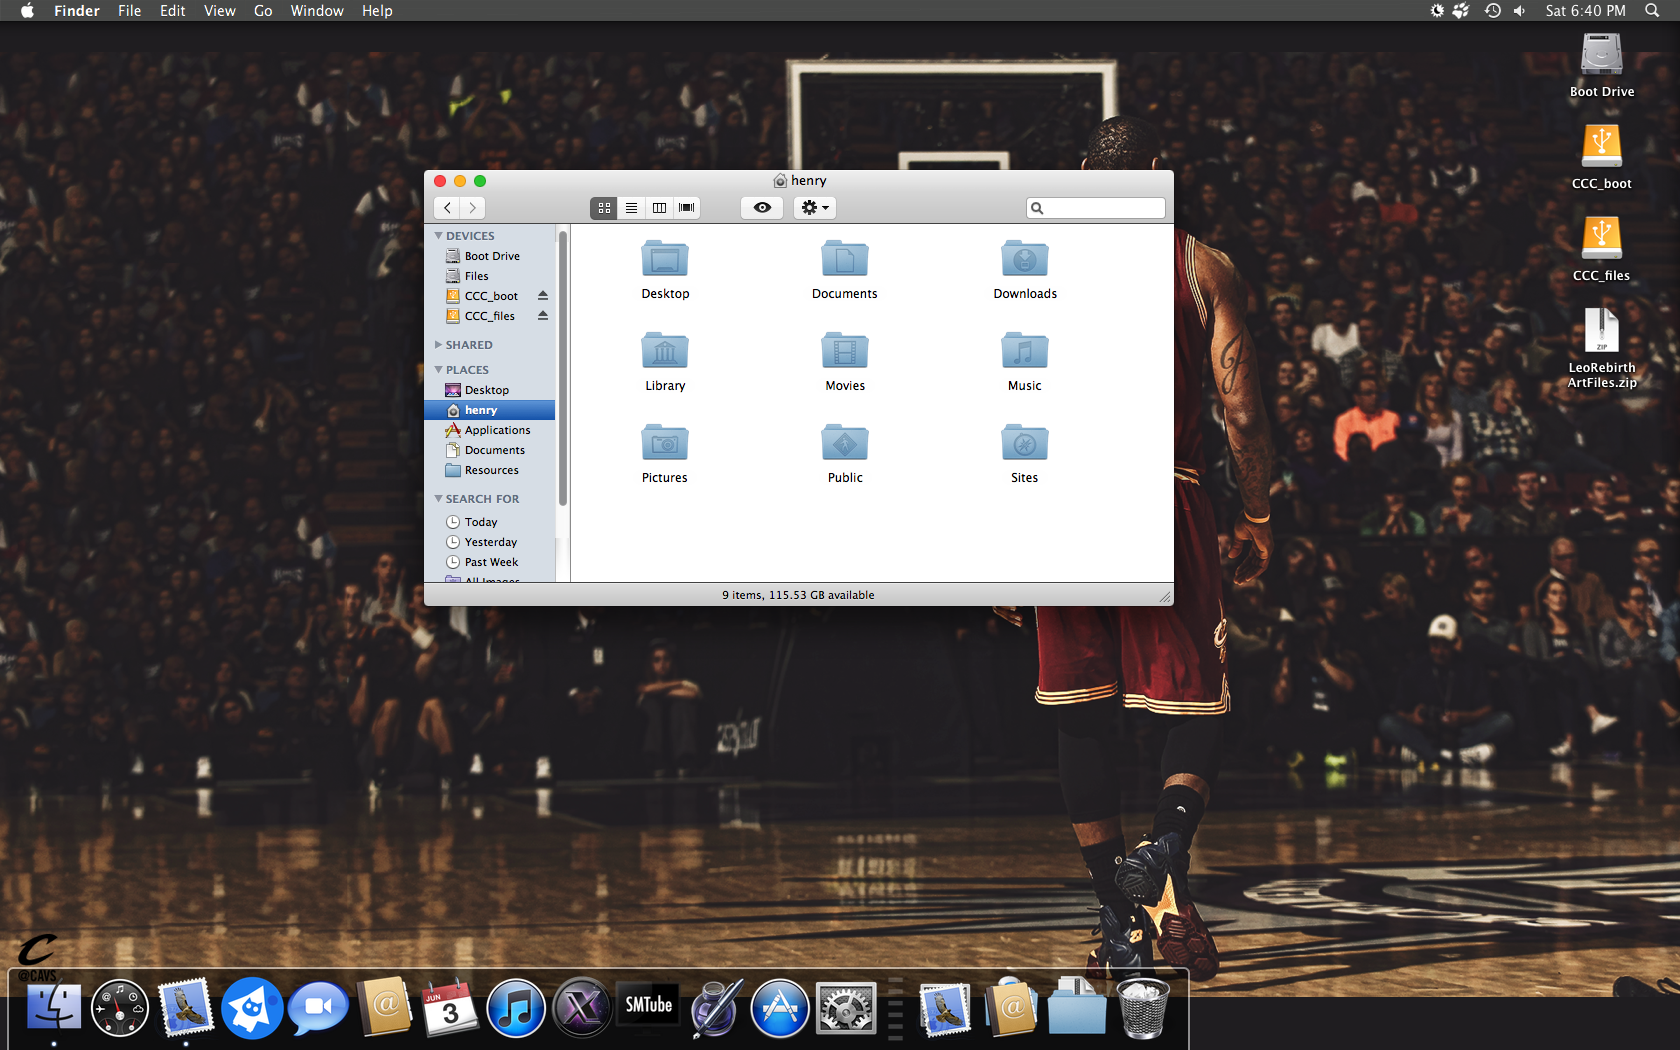1680x1050 pixels.
Task: Select Files volume in sidebar
Action: point(490,276)
